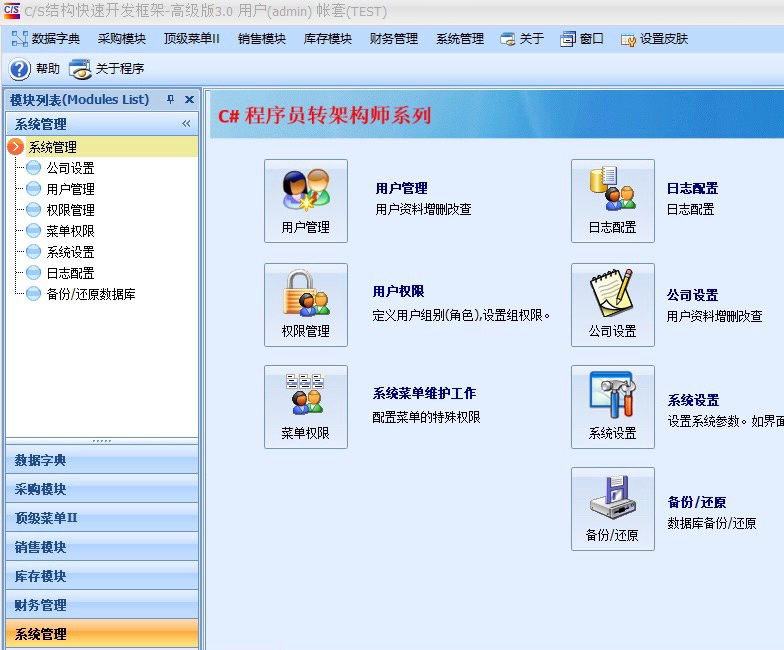This screenshot has width=784, height=650.
Task: Click the 备份/还原 bold heading link
Action: pyautogui.click(x=697, y=502)
